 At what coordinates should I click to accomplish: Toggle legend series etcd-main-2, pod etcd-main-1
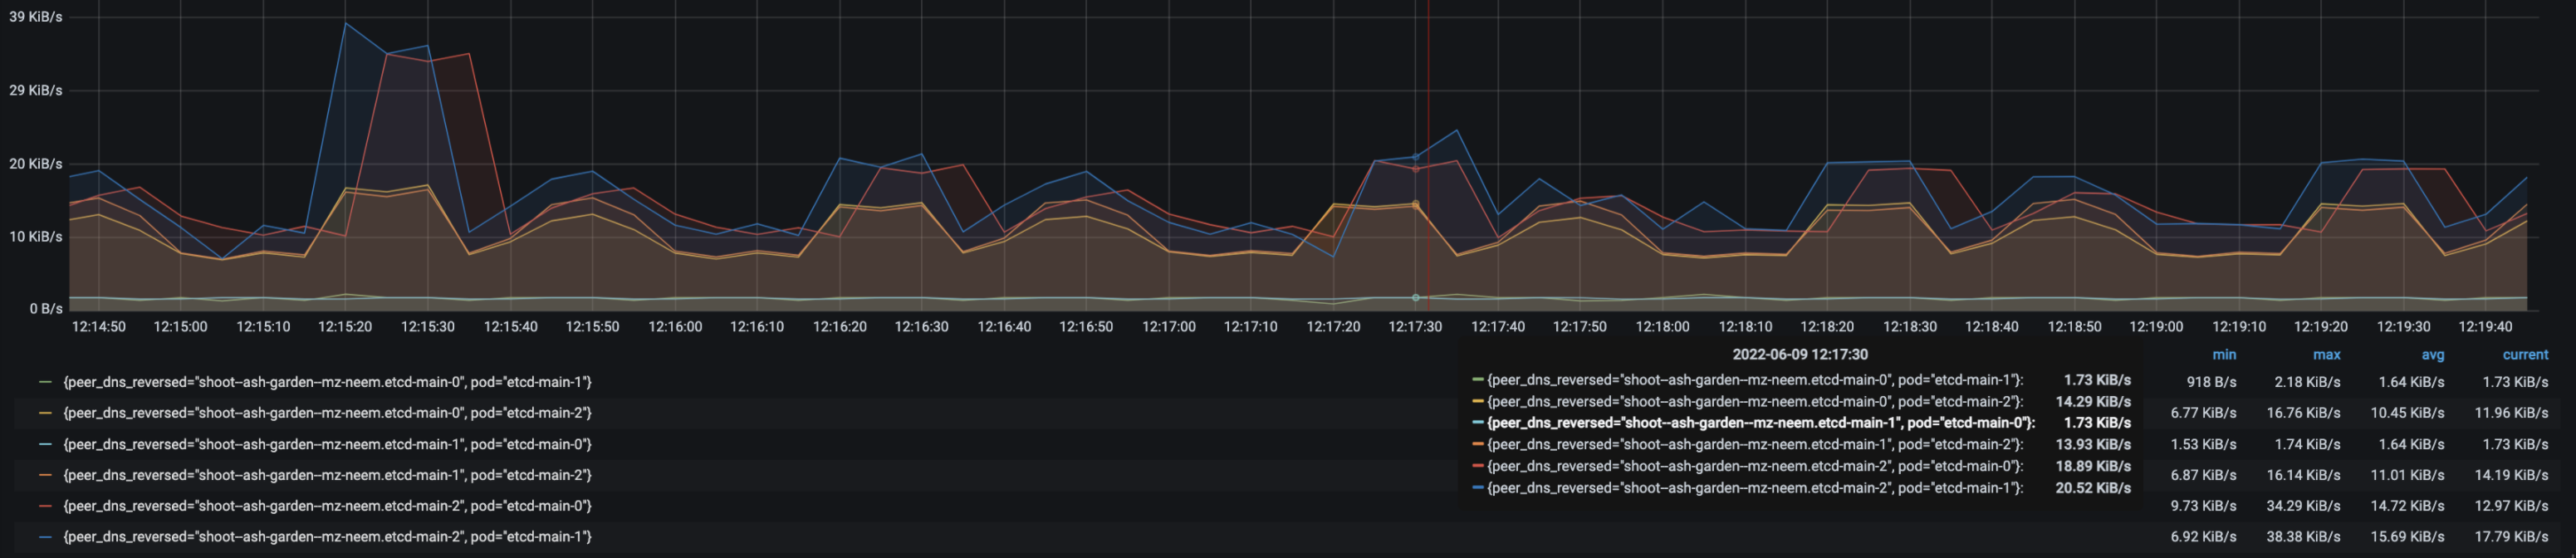327,537
